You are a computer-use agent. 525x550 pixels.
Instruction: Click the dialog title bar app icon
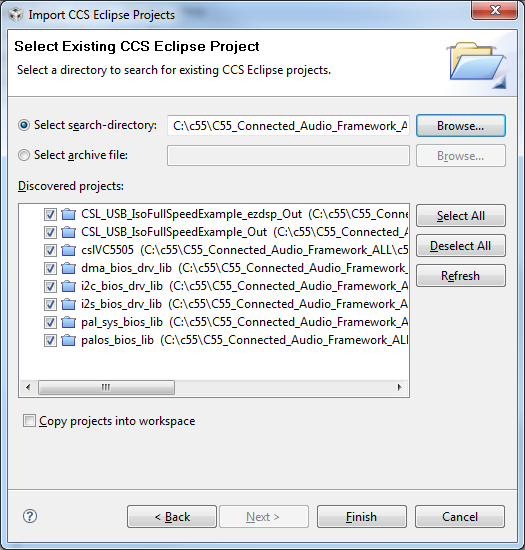point(15,15)
